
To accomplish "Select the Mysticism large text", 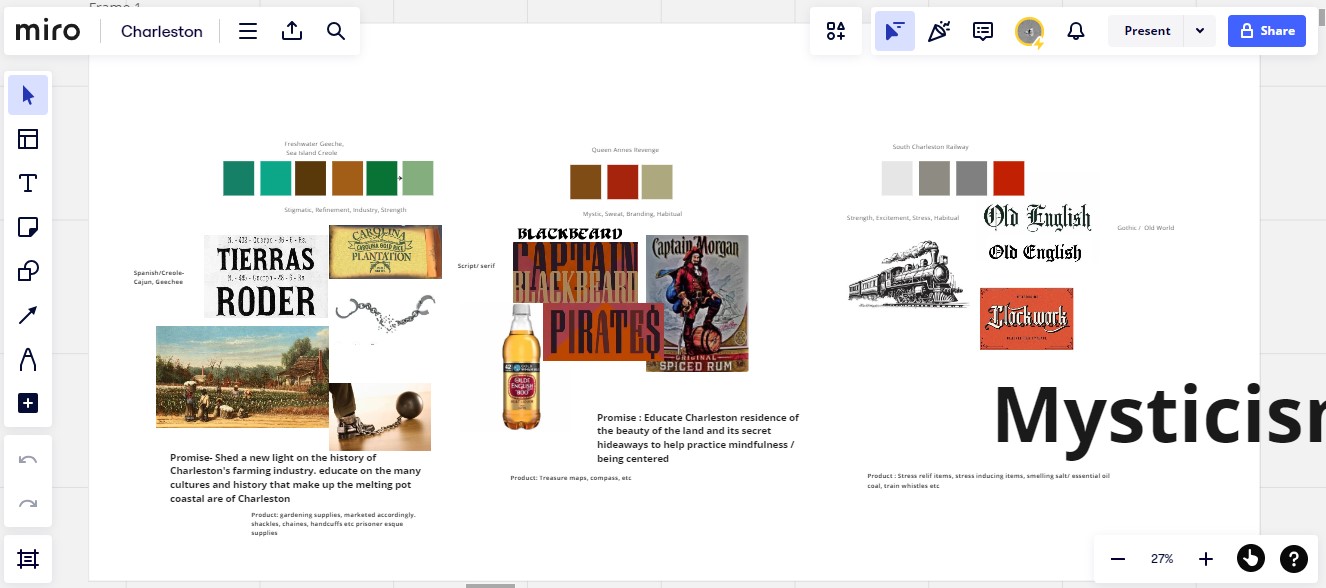I will (x=1159, y=416).
